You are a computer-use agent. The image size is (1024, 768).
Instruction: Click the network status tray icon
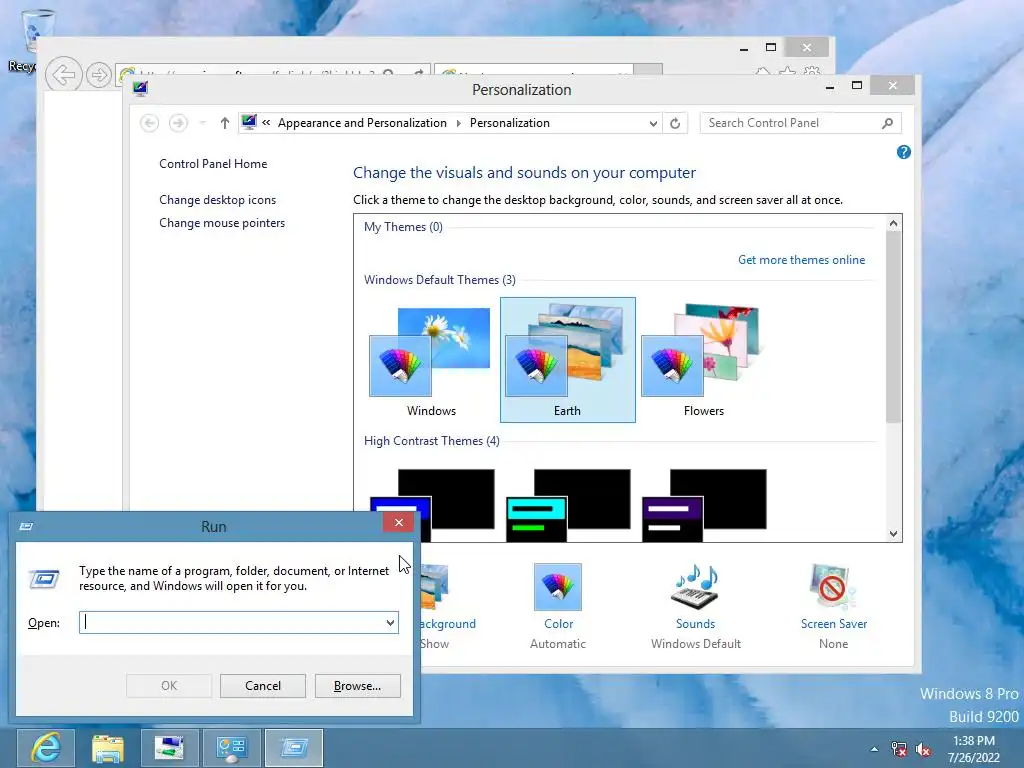coord(899,749)
